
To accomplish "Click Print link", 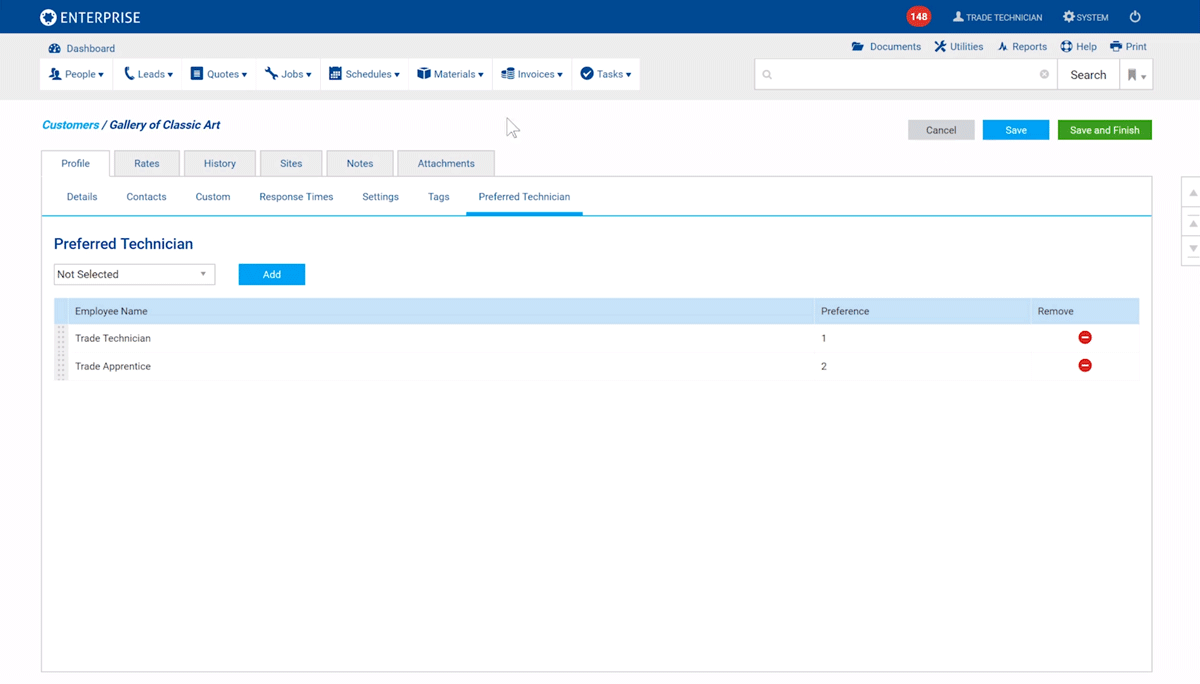I will coord(1129,47).
